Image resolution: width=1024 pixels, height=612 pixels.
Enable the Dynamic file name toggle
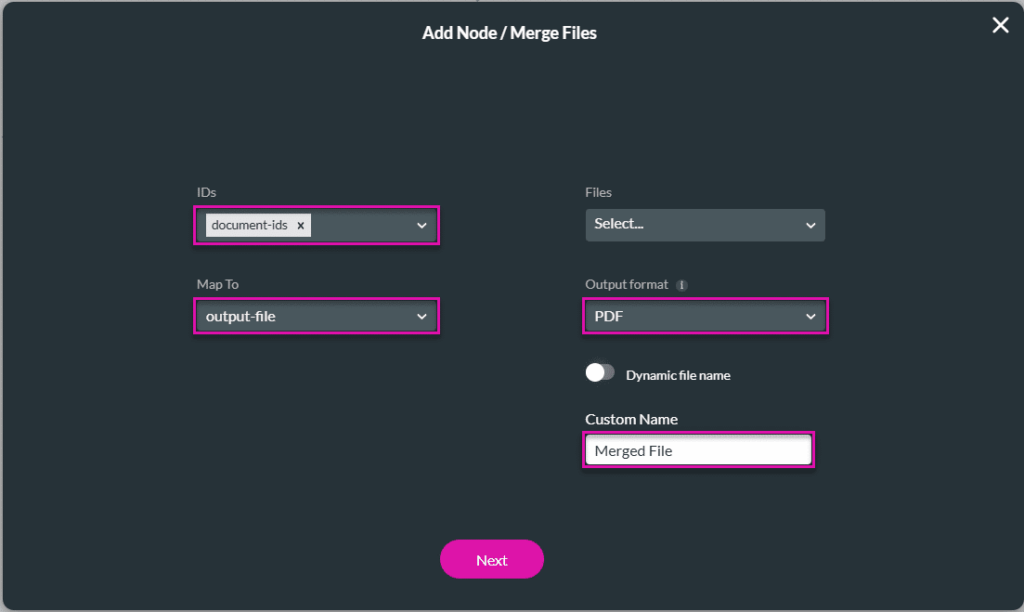(600, 371)
